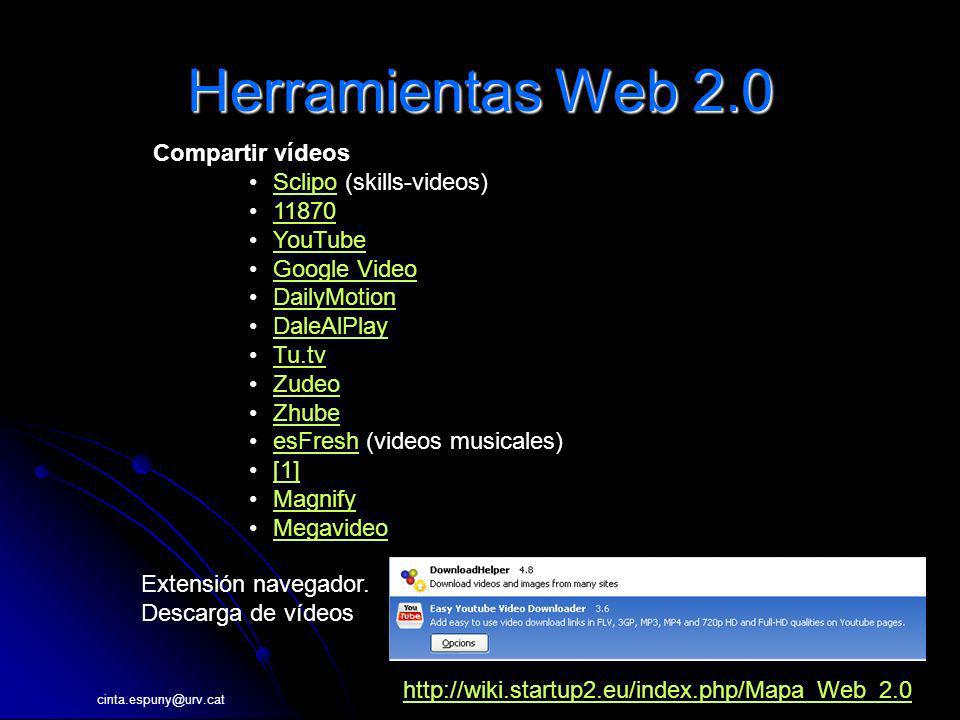Visit the DailyMotion link

pos(334,298)
